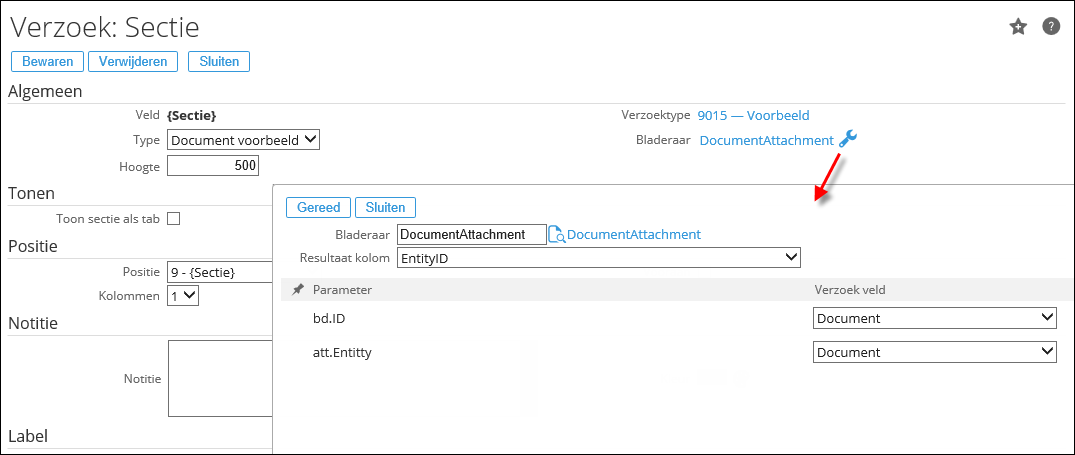Toggle the 'Toon sectie als tab' checkbox

click(x=173, y=218)
